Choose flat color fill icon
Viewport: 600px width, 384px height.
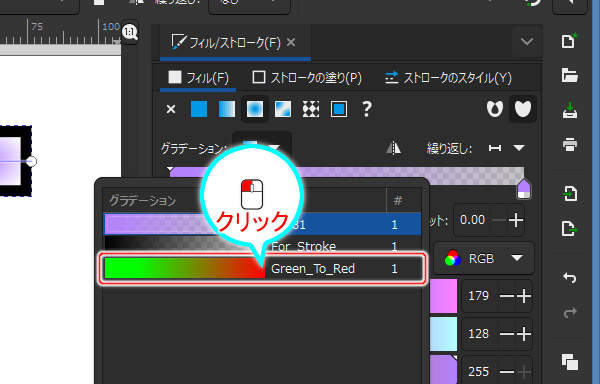199,109
